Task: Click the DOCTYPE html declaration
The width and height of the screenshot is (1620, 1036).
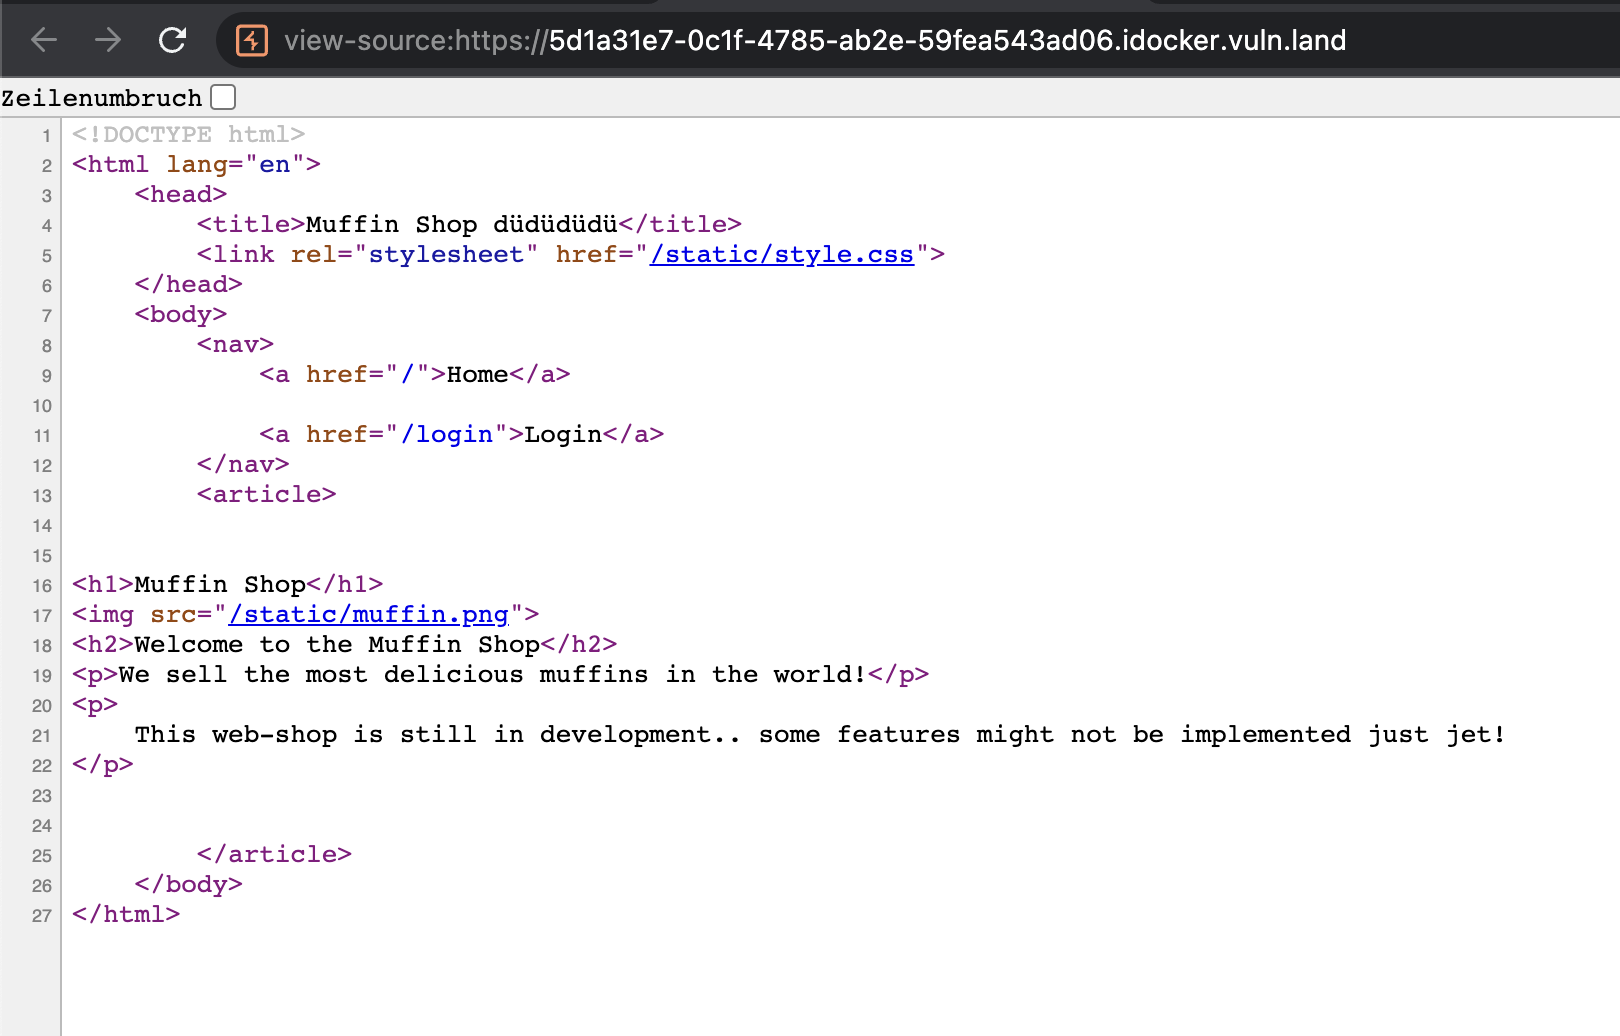Action: click(188, 134)
